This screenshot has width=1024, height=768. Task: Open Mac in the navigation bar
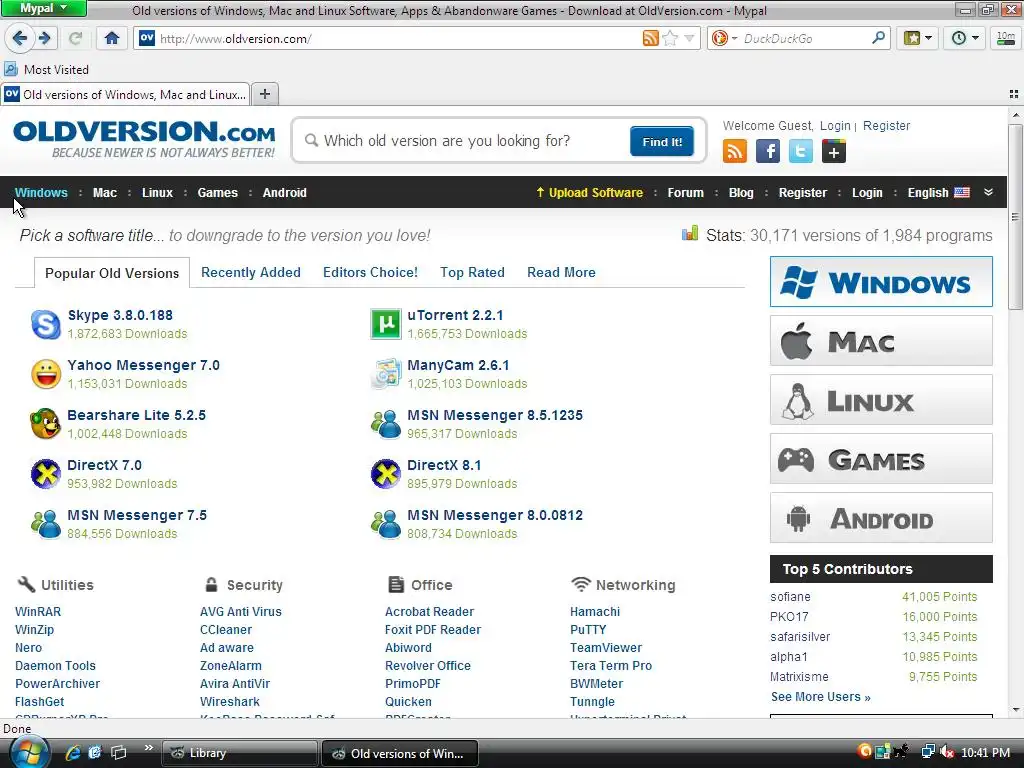coord(104,193)
